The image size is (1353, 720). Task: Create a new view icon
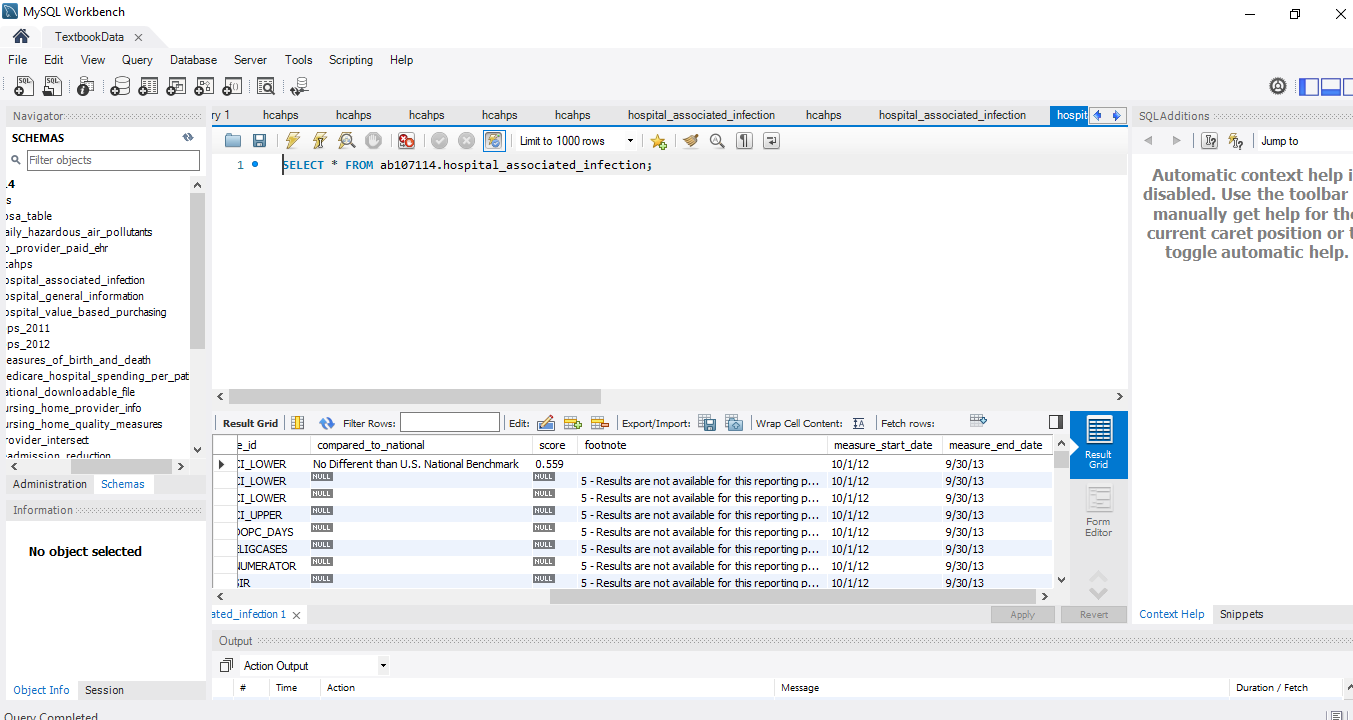point(177,86)
